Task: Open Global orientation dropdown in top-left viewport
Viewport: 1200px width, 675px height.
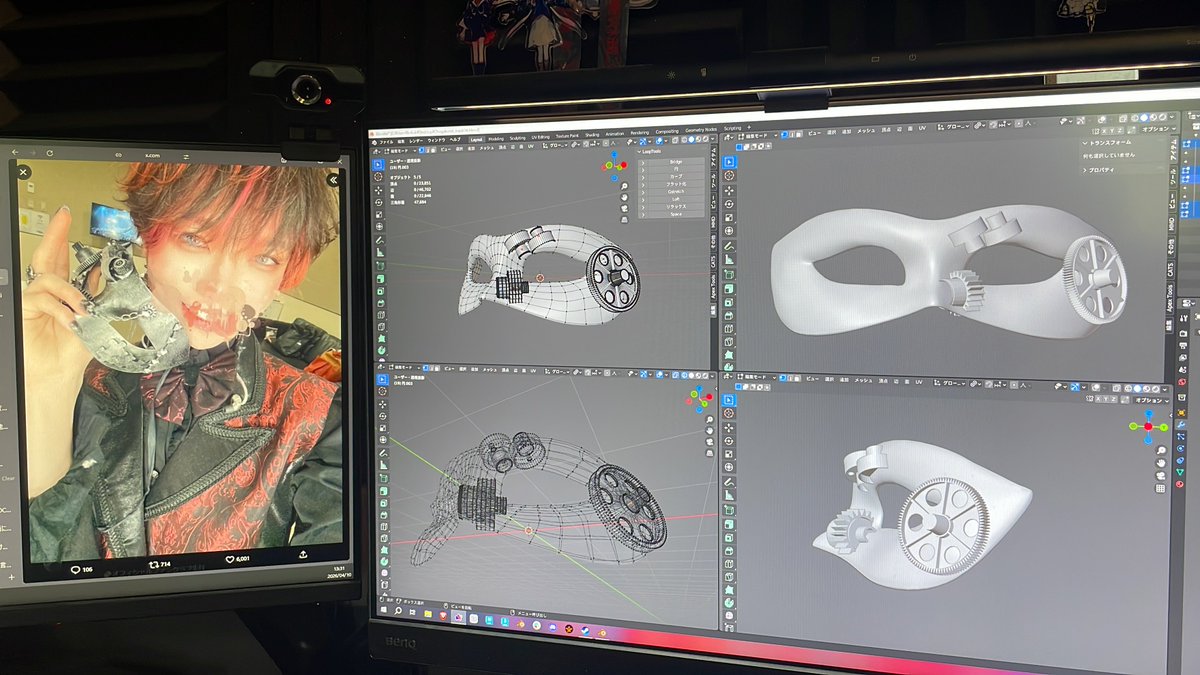Action: tap(557, 146)
